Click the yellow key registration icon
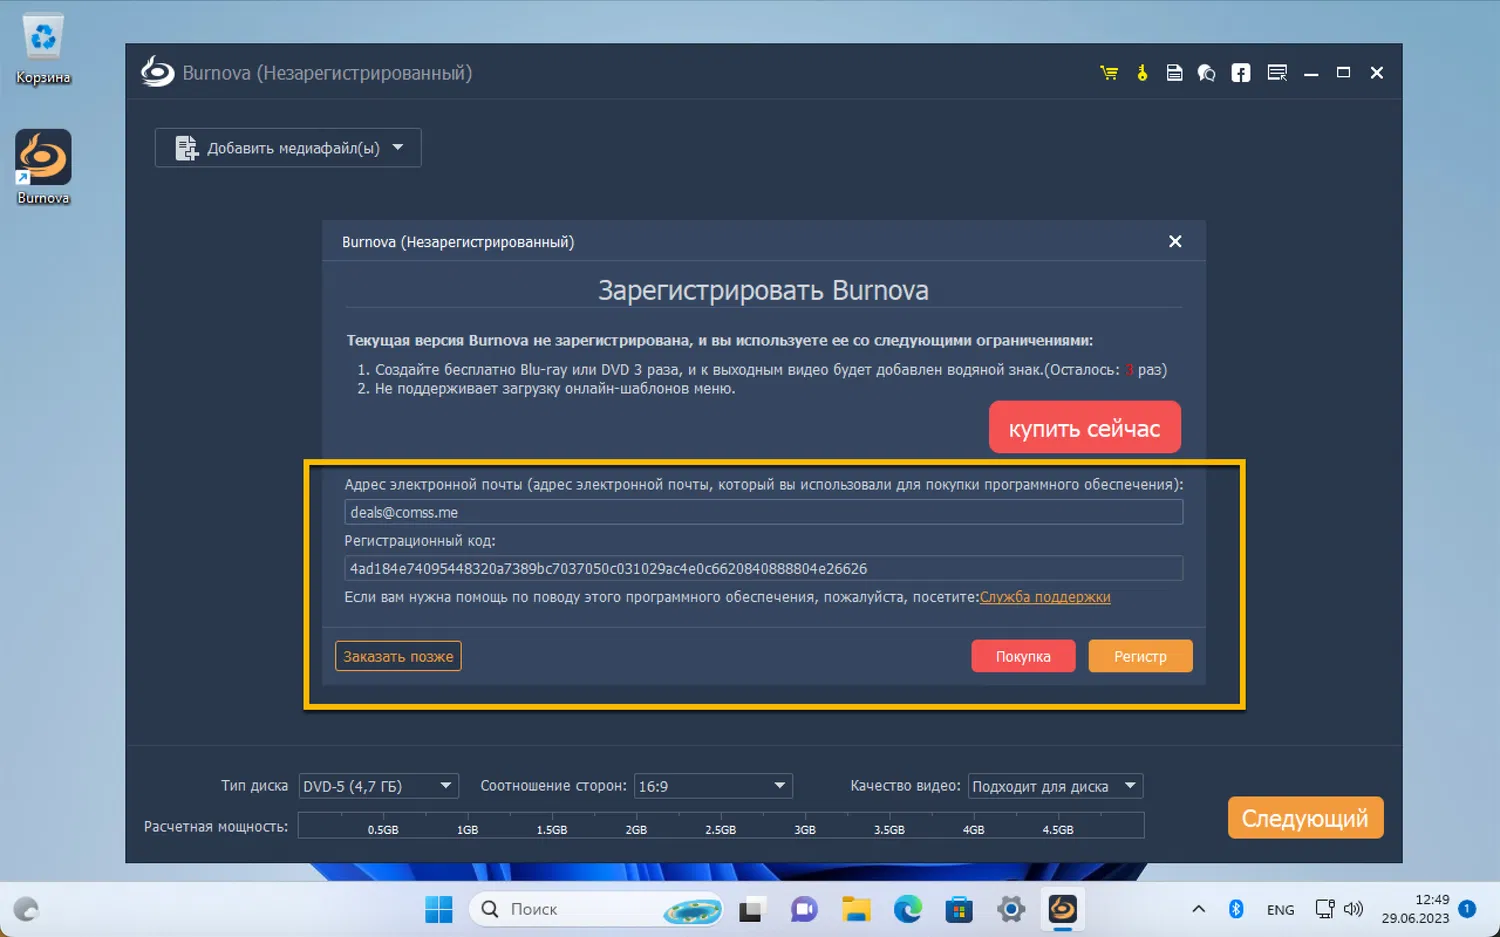Screen dimensions: 1500x937 pyautogui.click(x=1142, y=72)
